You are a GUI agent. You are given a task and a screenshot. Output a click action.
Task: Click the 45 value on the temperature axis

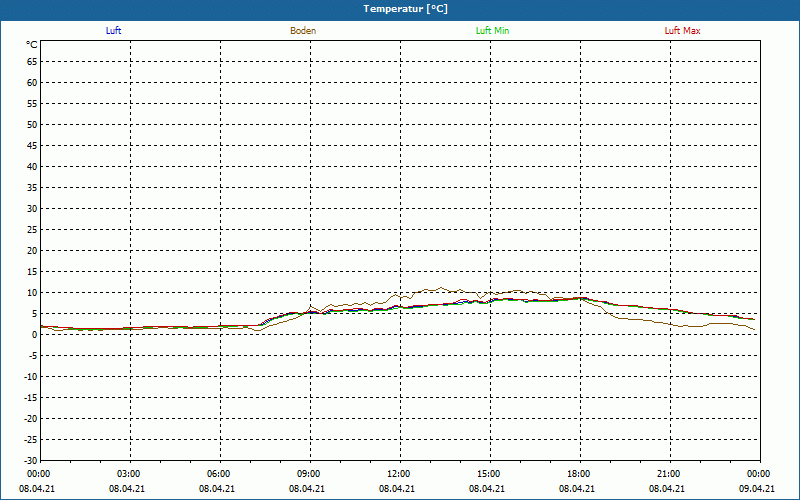[32, 146]
